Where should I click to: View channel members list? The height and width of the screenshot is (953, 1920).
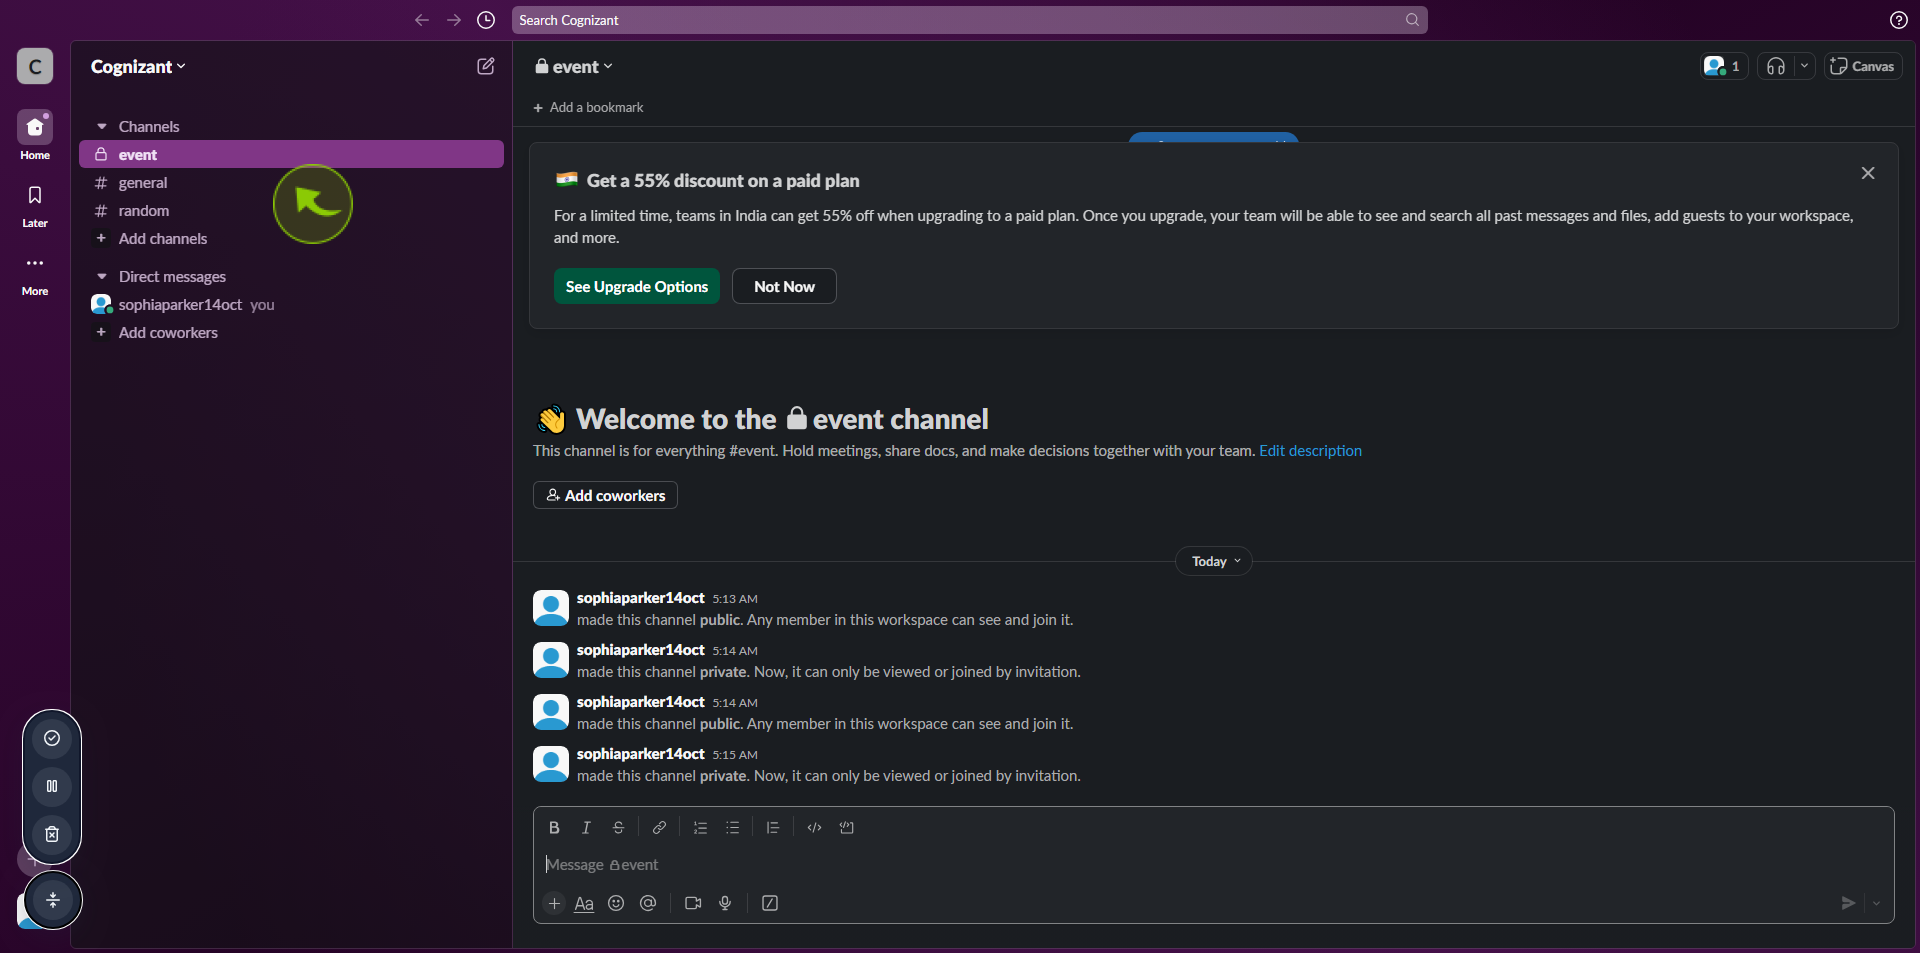(1723, 67)
